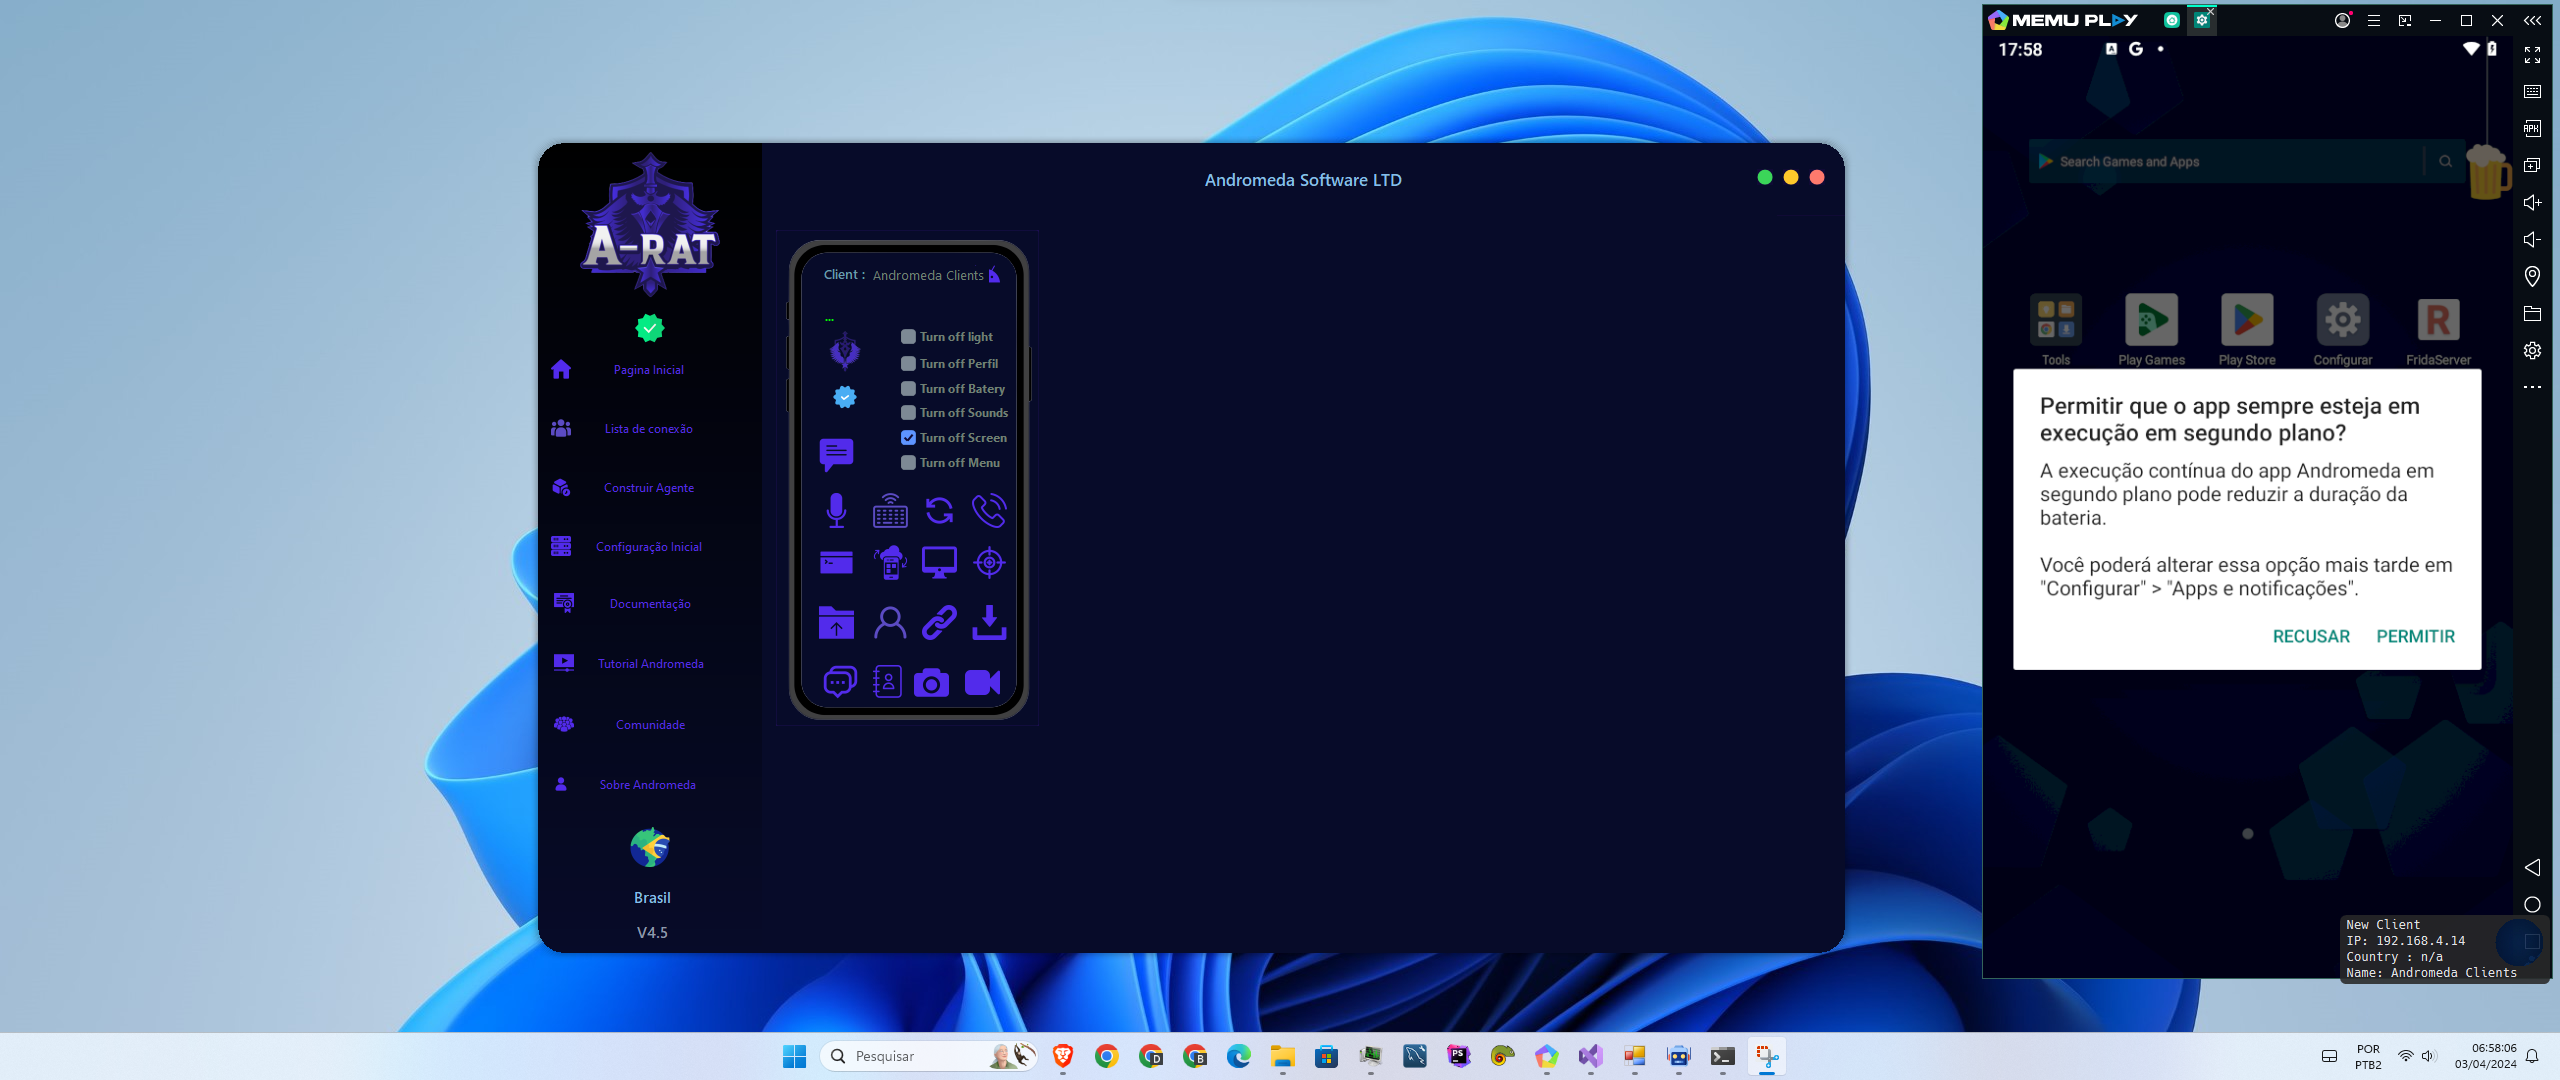The image size is (2560, 1080).
Task: Open Documentação sidebar menu item
Action: [648, 604]
